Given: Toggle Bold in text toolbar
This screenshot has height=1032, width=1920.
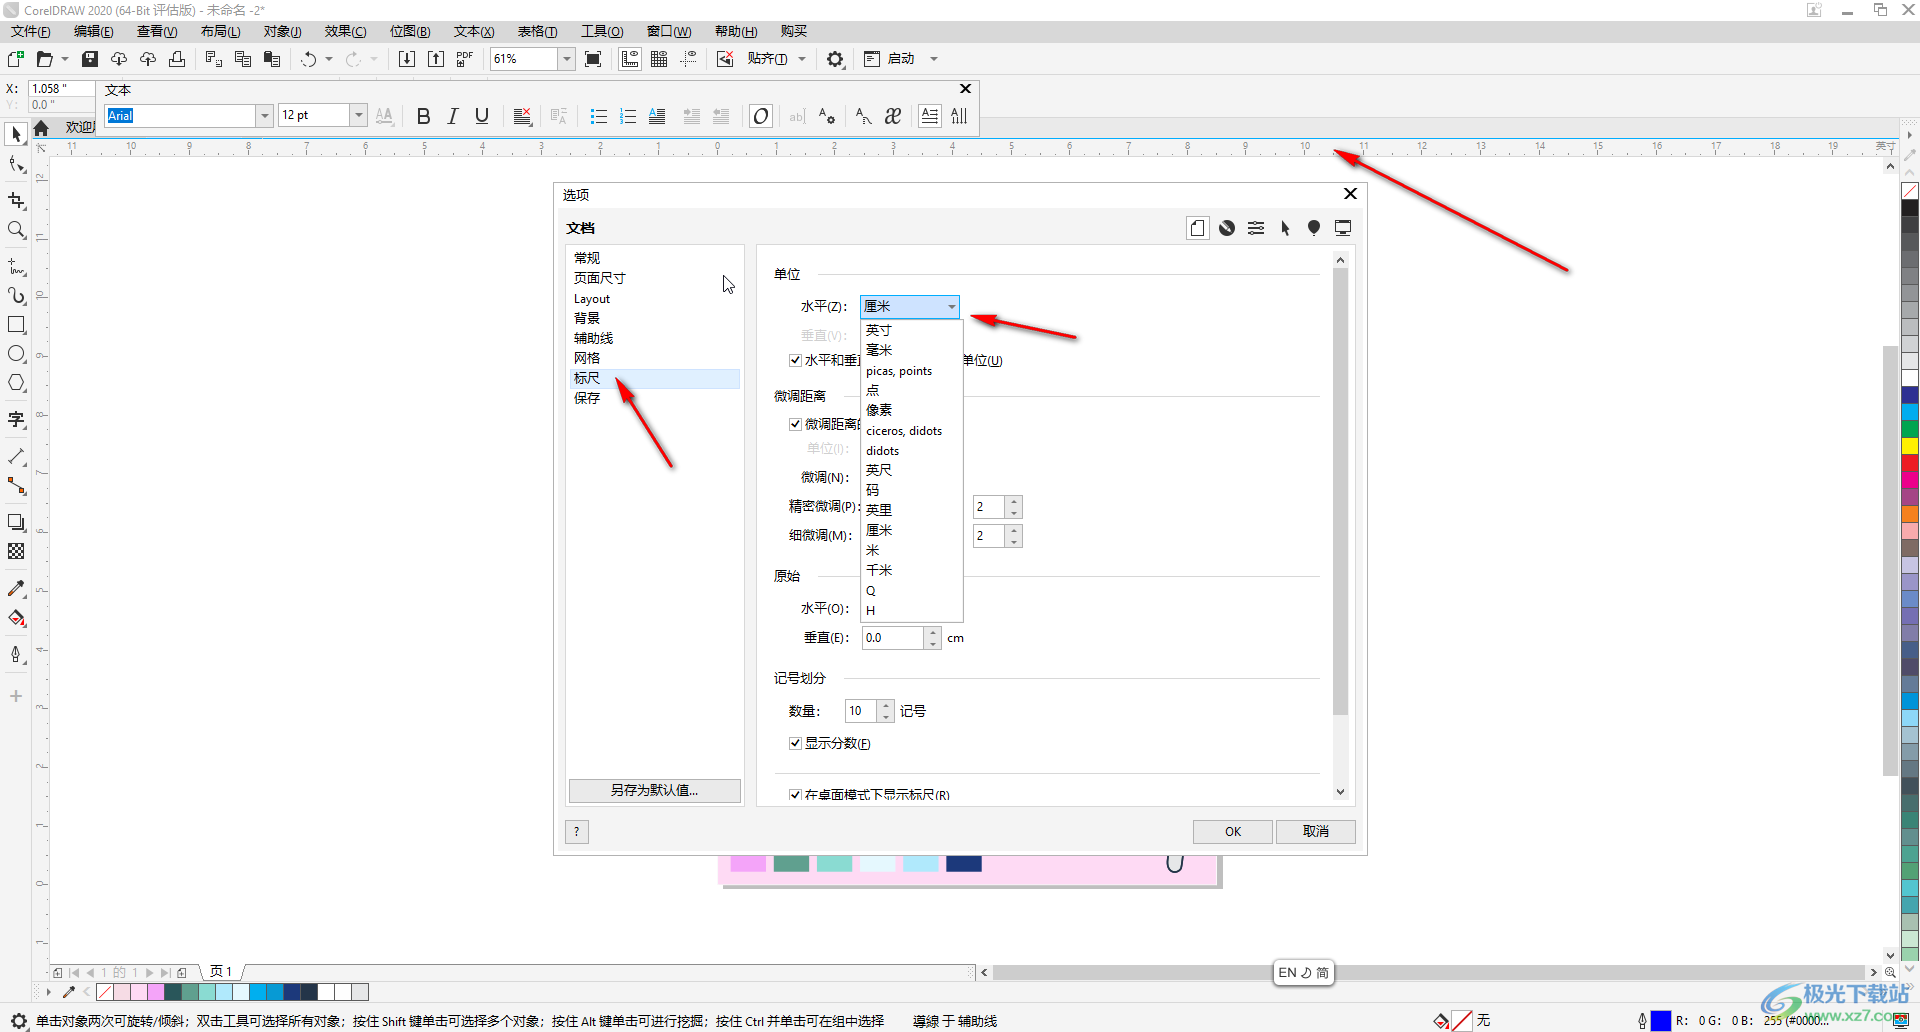Looking at the screenshot, I should pyautogui.click(x=423, y=116).
